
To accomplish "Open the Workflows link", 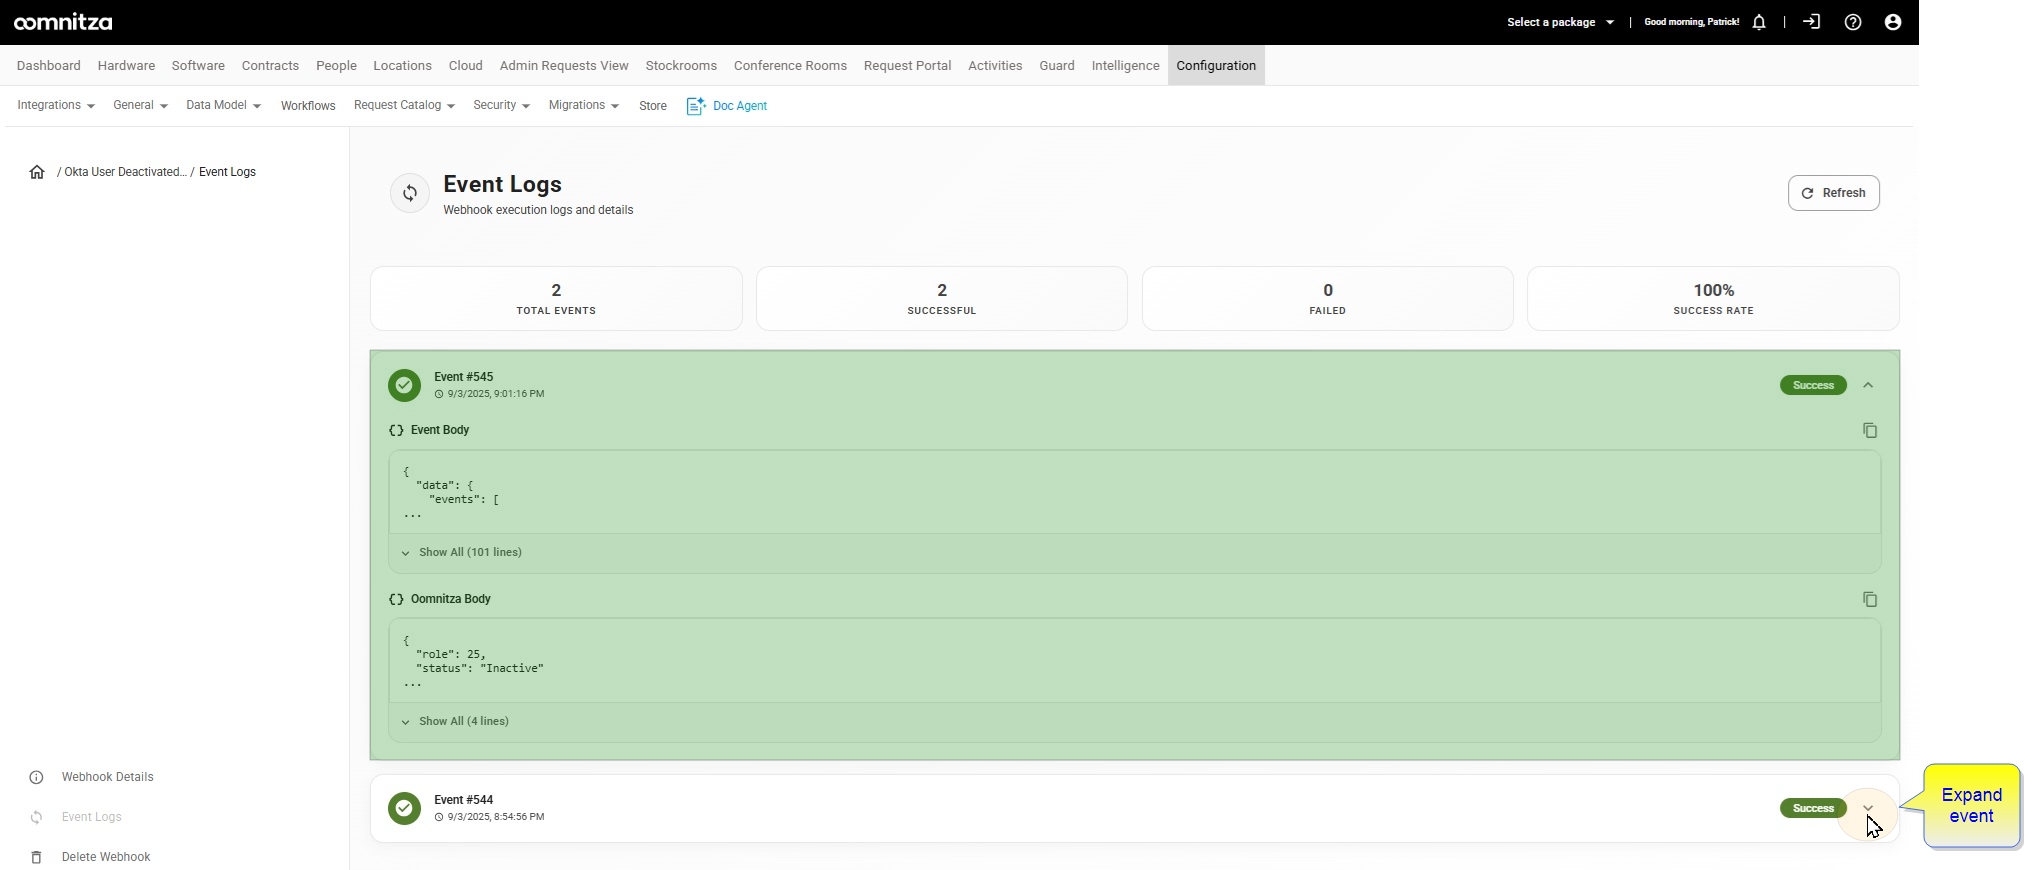I will tap(308, 106).
